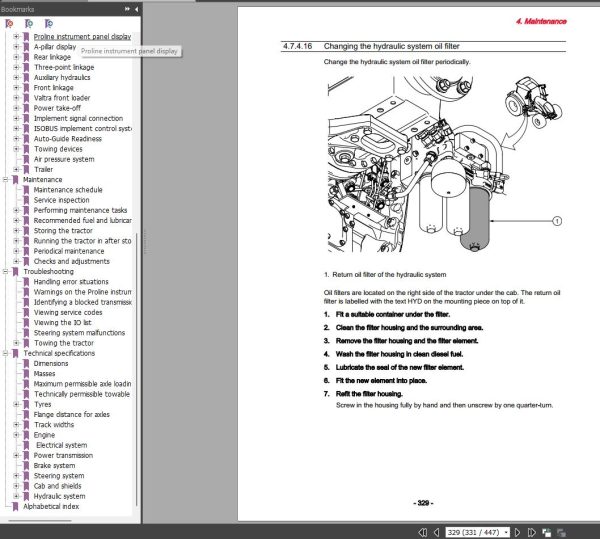Open the Steering system bookmark
Screen dimensions: 600x539
click(59, 476)
